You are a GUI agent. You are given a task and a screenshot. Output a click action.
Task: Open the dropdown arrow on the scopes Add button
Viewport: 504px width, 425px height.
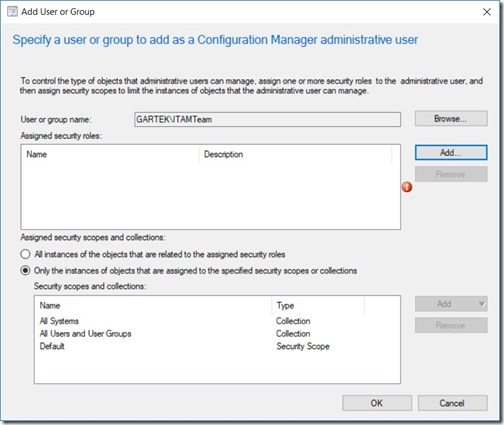[481, 303]
